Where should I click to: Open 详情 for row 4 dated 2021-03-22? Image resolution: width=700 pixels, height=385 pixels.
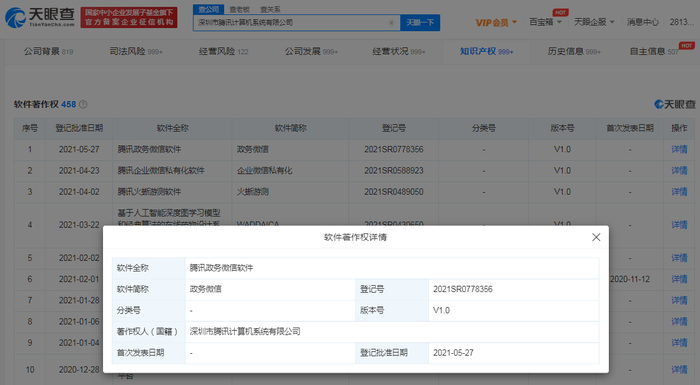coord(679,225)
